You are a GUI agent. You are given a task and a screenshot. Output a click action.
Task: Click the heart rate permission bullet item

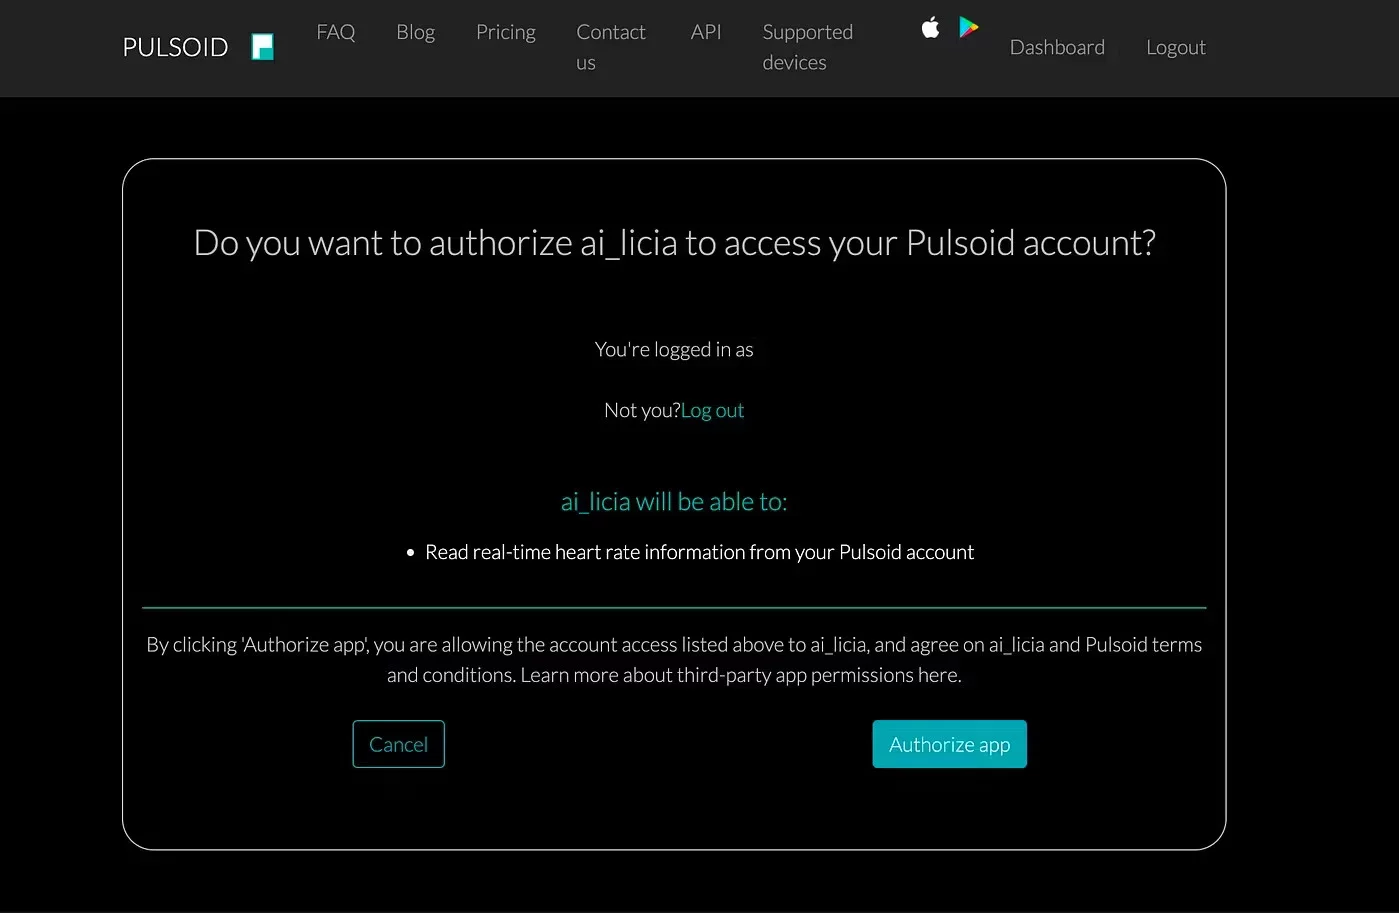[x=699, y=551]
